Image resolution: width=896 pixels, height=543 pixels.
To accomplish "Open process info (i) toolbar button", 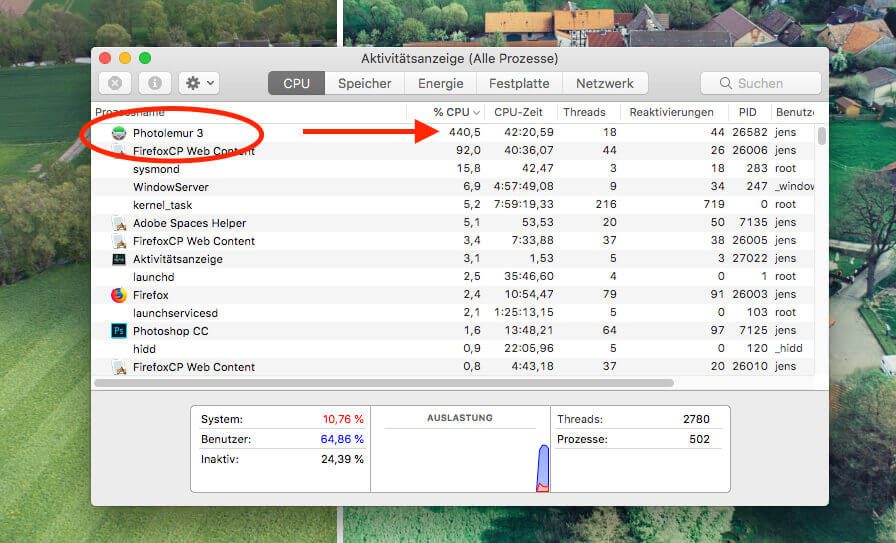I will point(154,83).
